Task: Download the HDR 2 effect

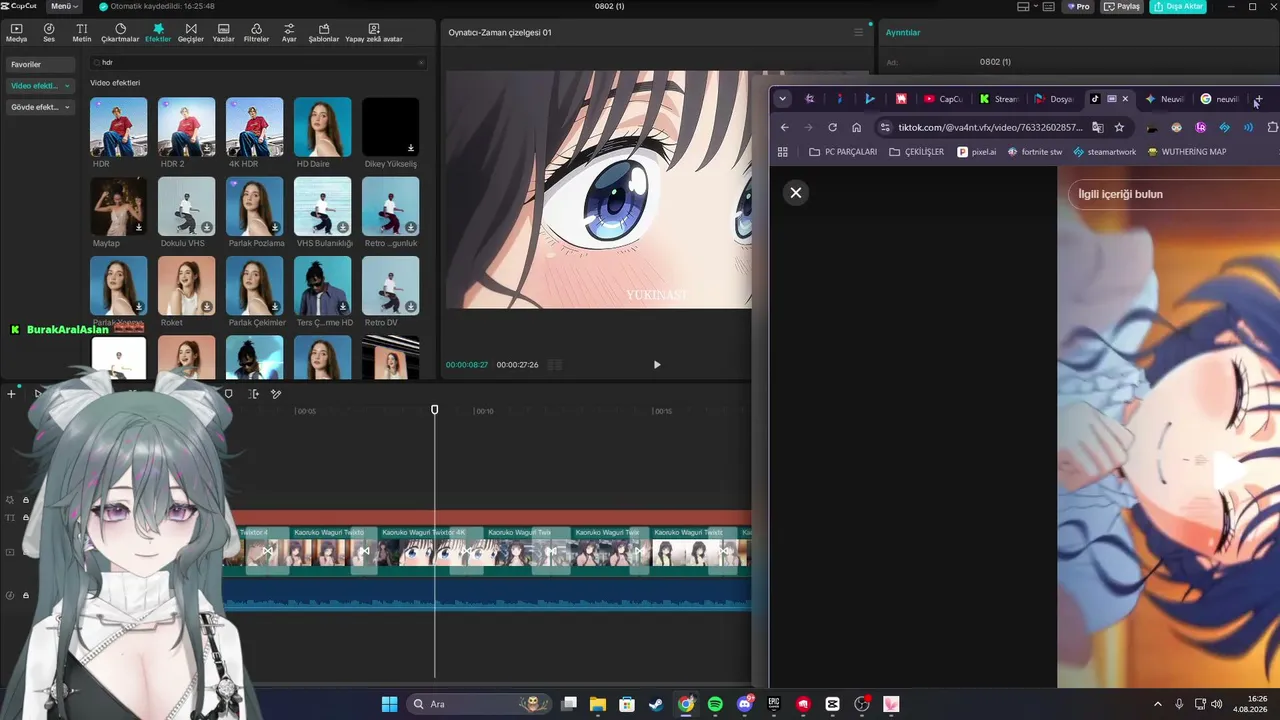Action: click(x=207, y=148)
